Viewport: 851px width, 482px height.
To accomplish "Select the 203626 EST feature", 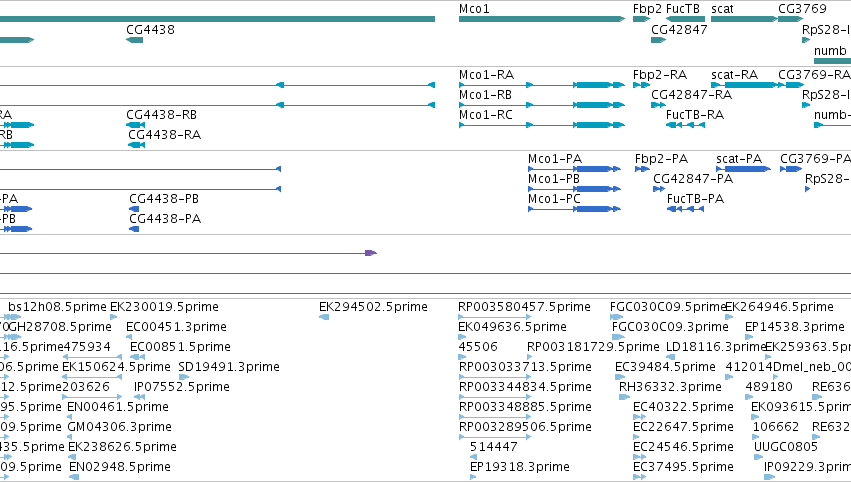I will [x=92, y=397].
